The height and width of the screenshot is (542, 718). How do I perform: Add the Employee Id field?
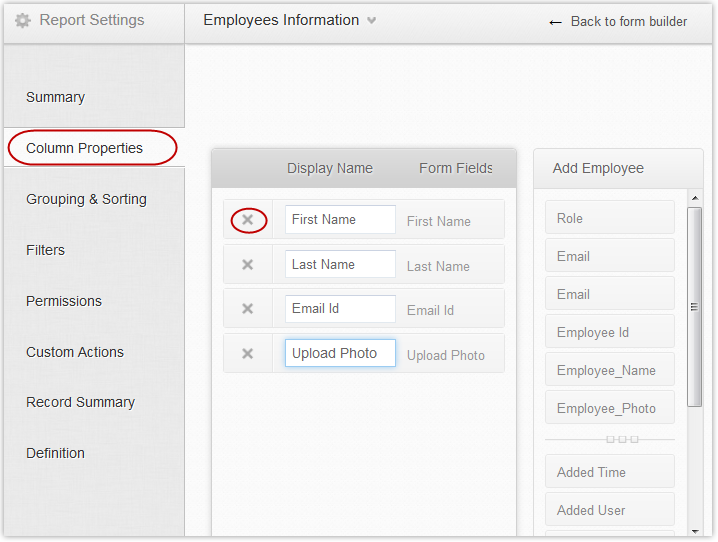609,332
